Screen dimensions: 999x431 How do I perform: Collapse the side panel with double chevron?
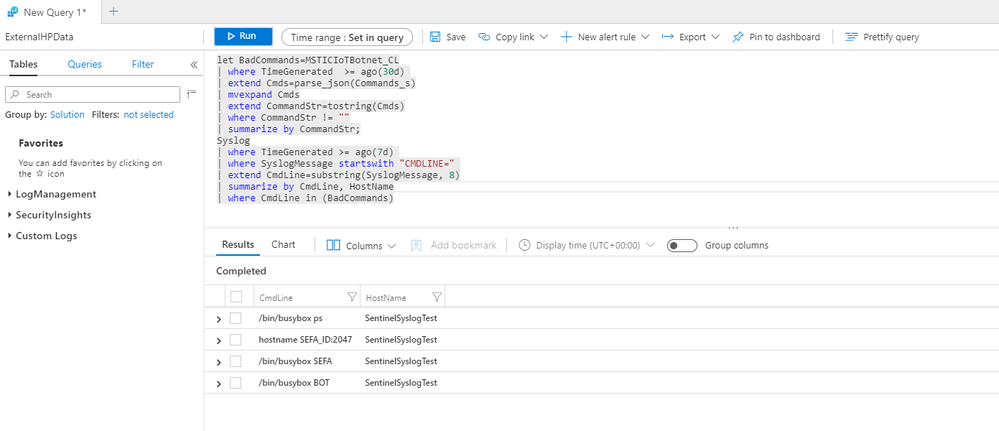[x=194, y=65]
